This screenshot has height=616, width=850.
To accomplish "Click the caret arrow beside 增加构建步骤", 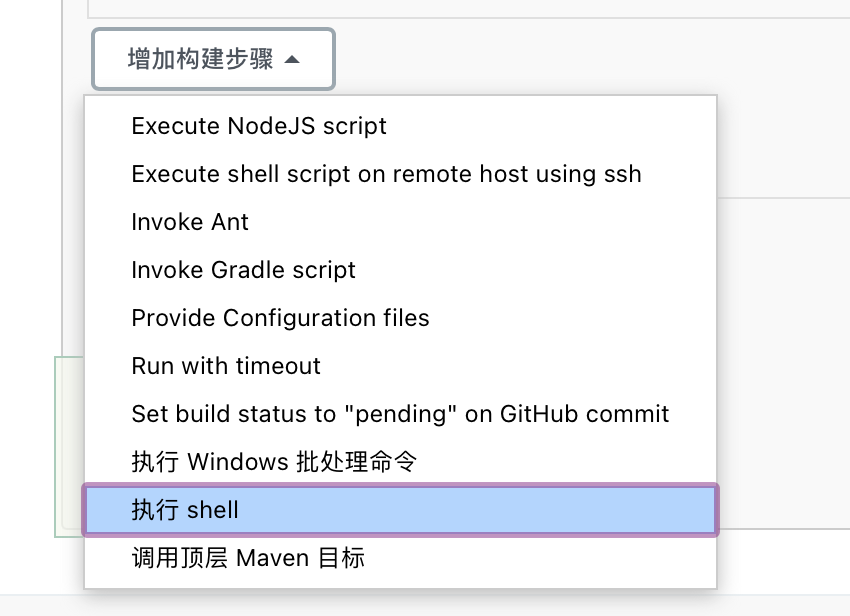I will click(292, 59).
